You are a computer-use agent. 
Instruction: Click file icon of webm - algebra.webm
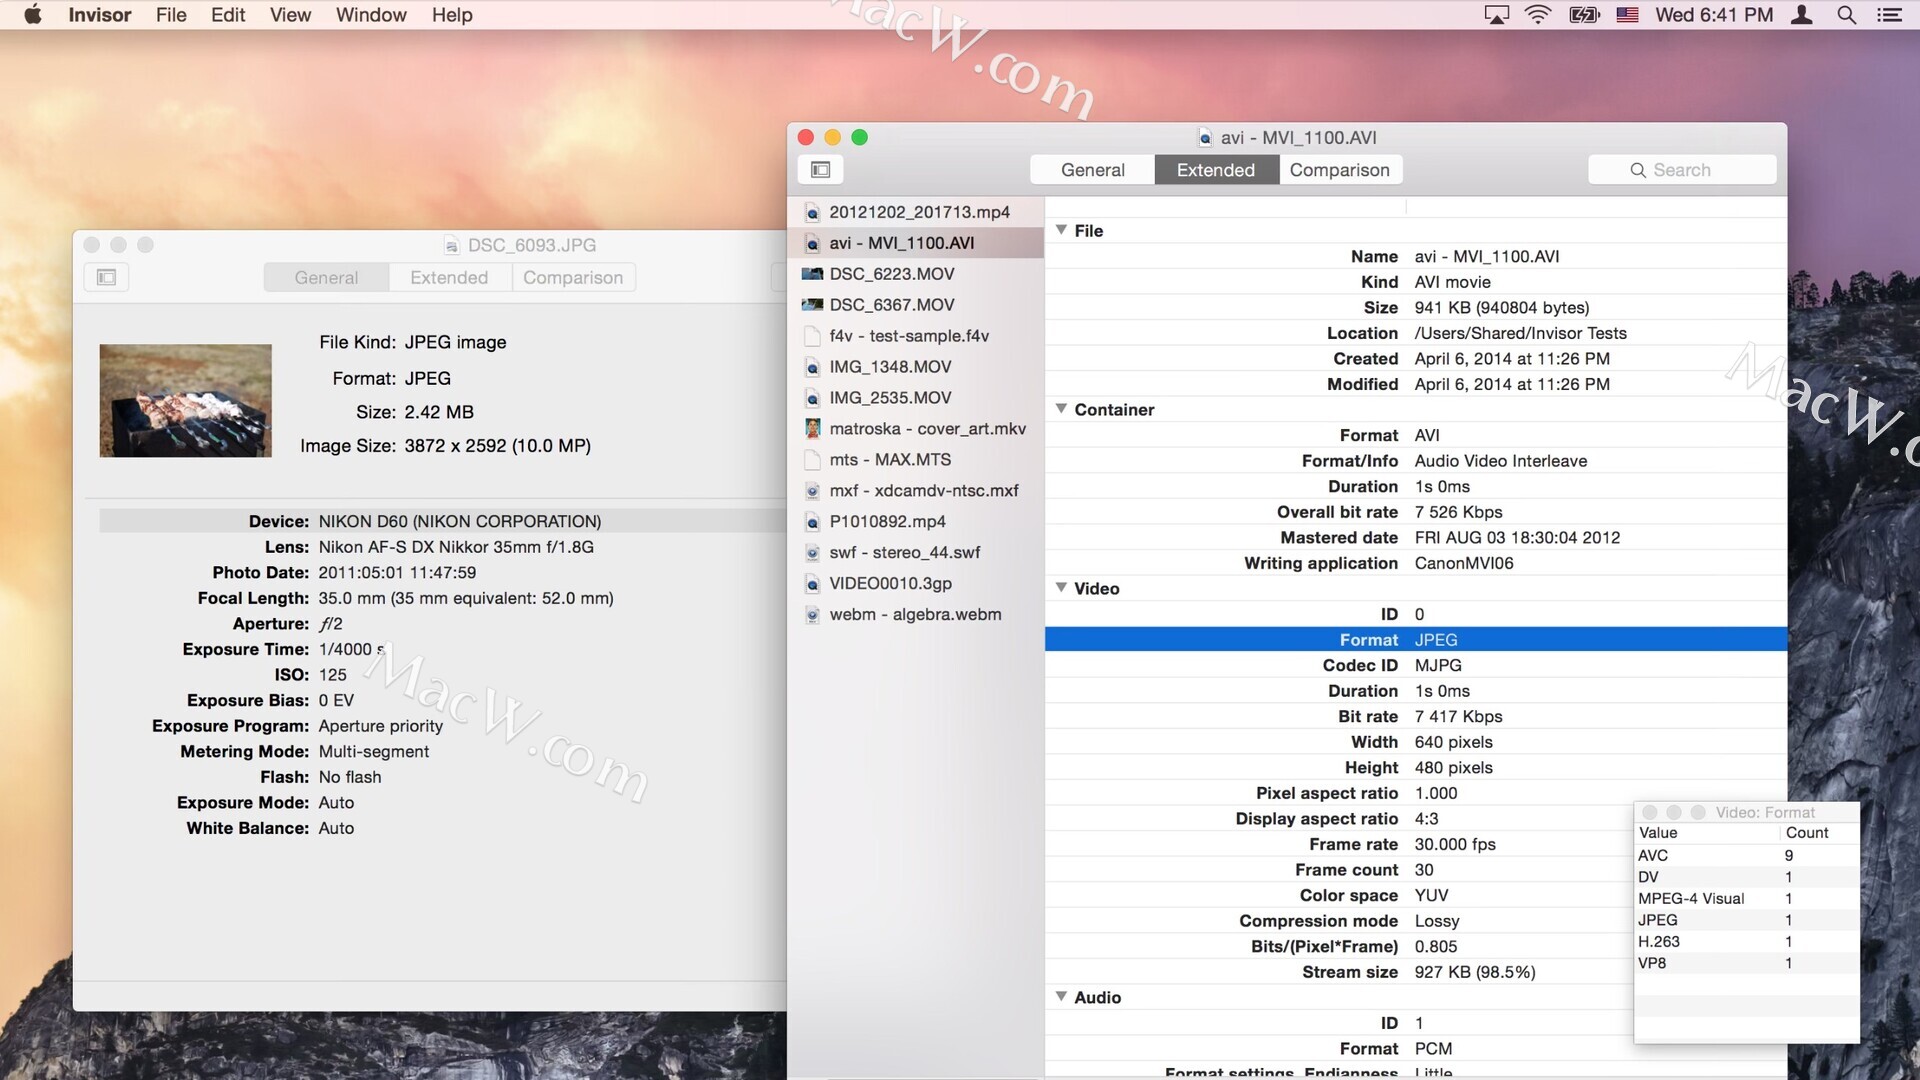812,615
